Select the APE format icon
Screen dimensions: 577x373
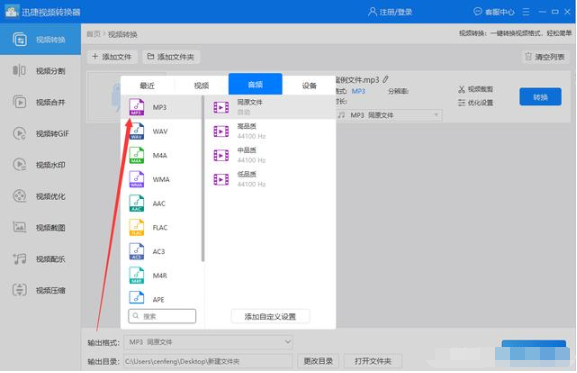[x=137, y=298]
